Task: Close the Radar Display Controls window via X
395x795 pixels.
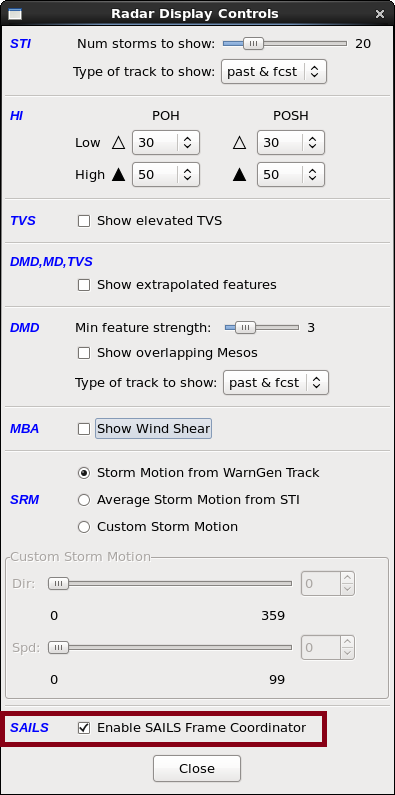Action: click(379, 14)
